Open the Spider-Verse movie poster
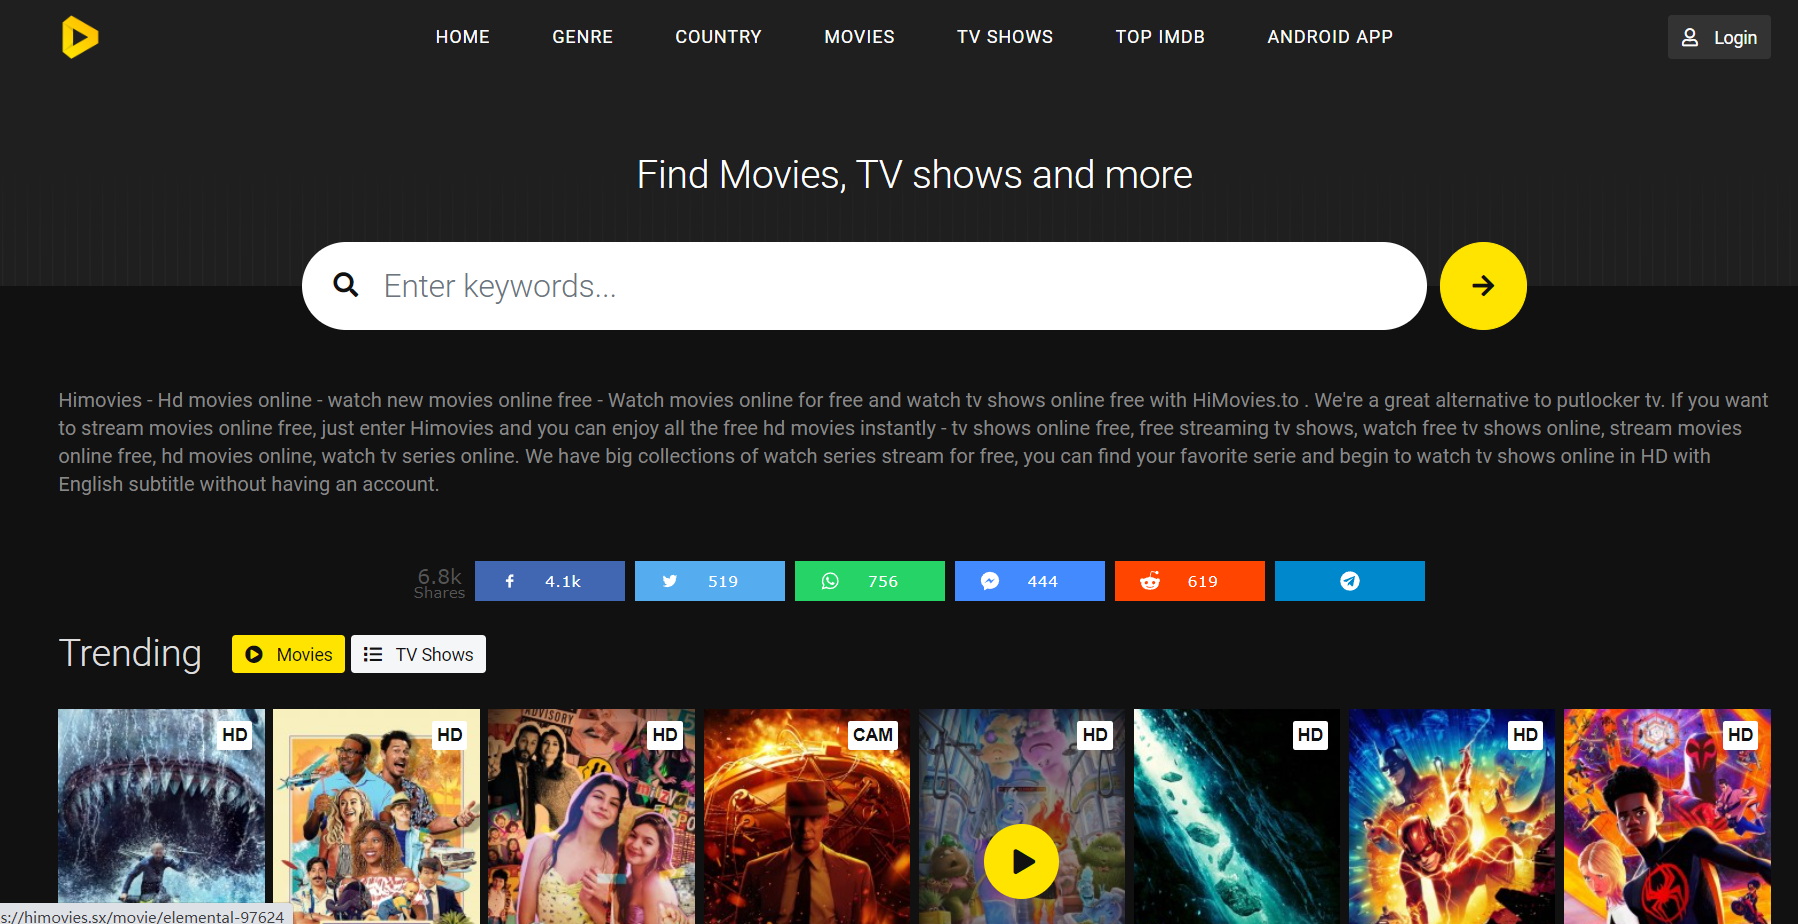1798x924 pixels. pyautogui.click(x=1667, y=816)
